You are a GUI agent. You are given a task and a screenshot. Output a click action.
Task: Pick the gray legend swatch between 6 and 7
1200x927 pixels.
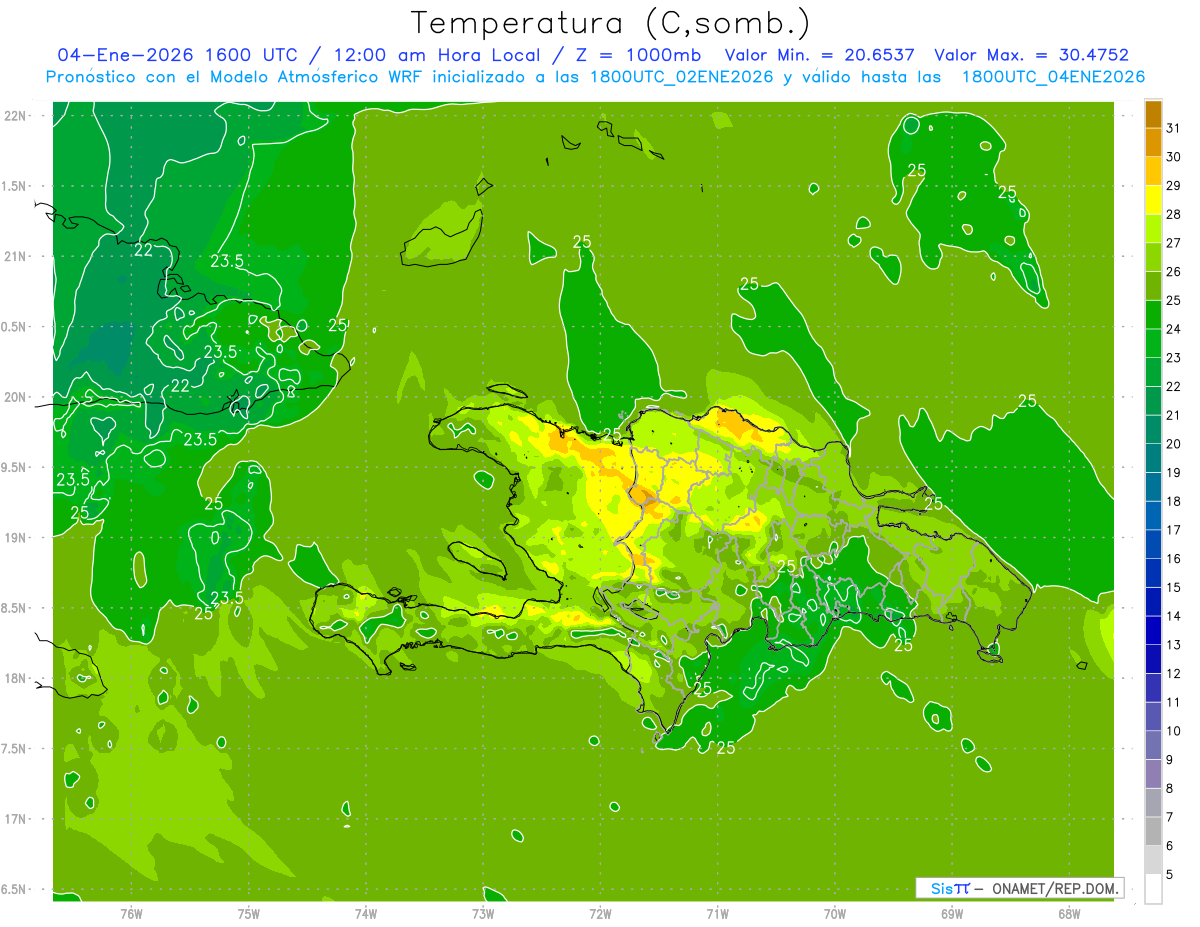1153,832
